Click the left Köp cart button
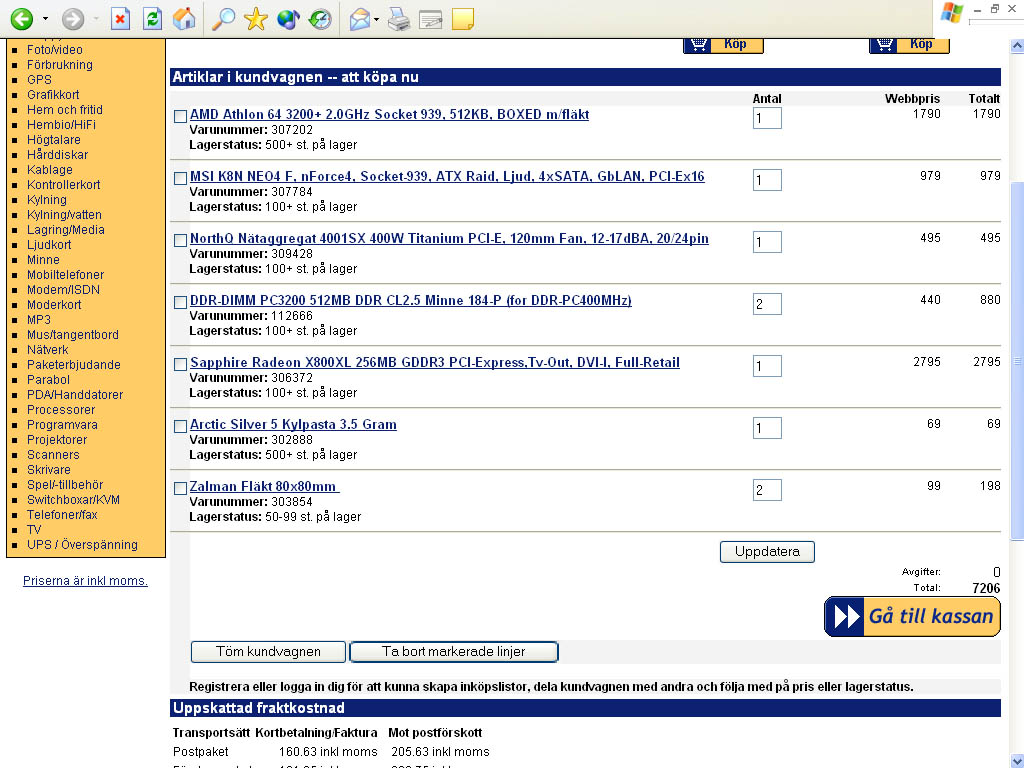Viewport: 1024px width, 768px height. tap(723, 44)
